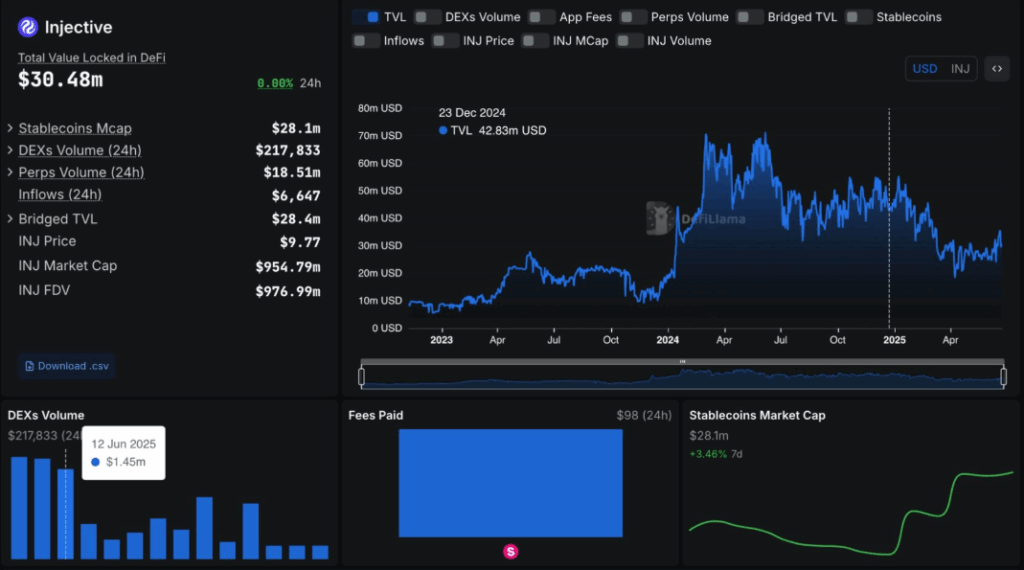This screenshot has width=1024, height=570.
Task: Open the Inflows (24h) link
Action: tap(60, 195)
